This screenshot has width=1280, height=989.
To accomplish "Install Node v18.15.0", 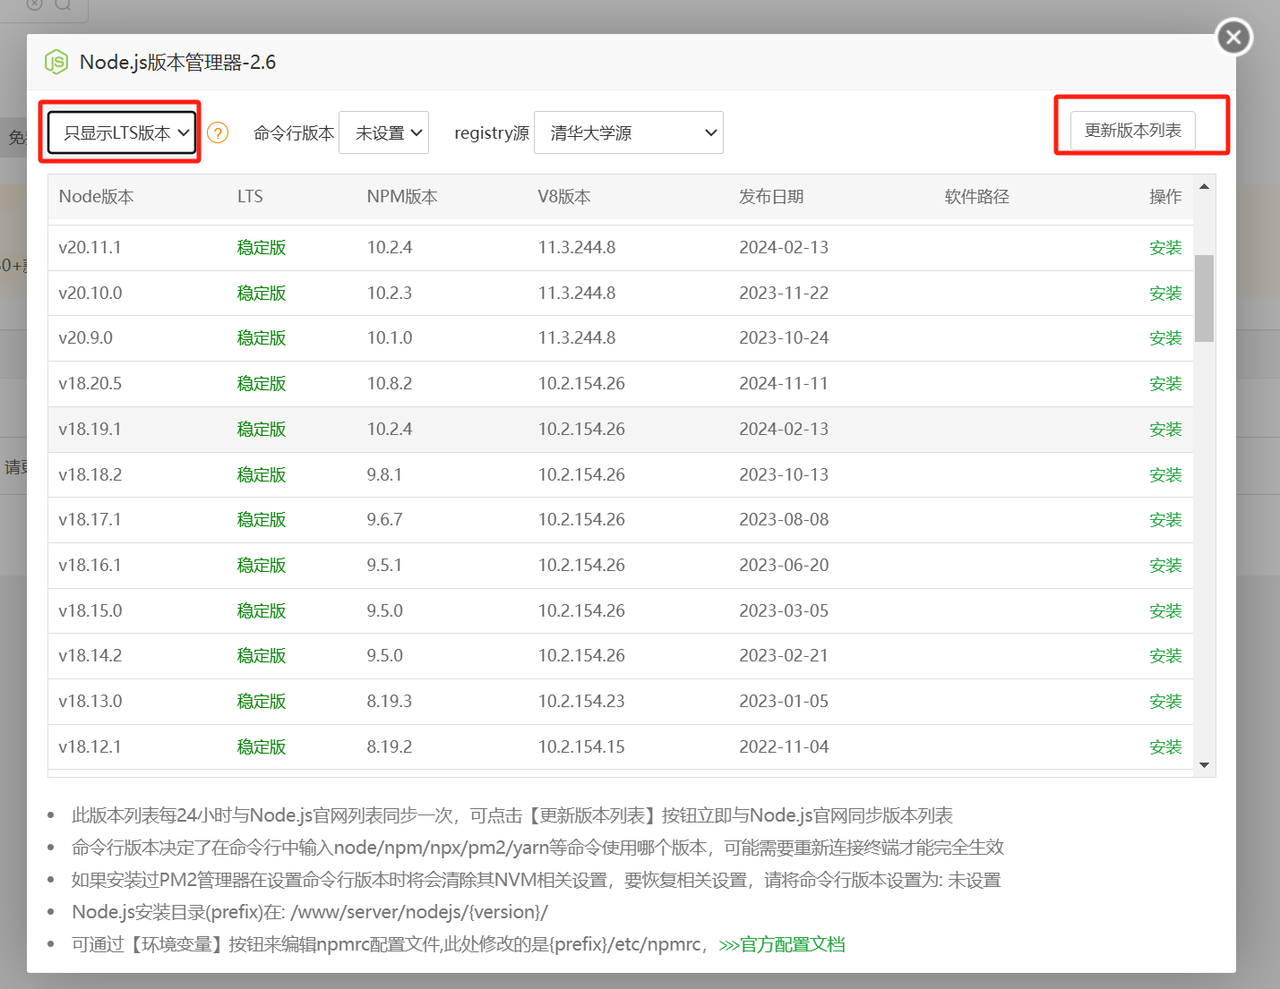I will point(1165,611).
